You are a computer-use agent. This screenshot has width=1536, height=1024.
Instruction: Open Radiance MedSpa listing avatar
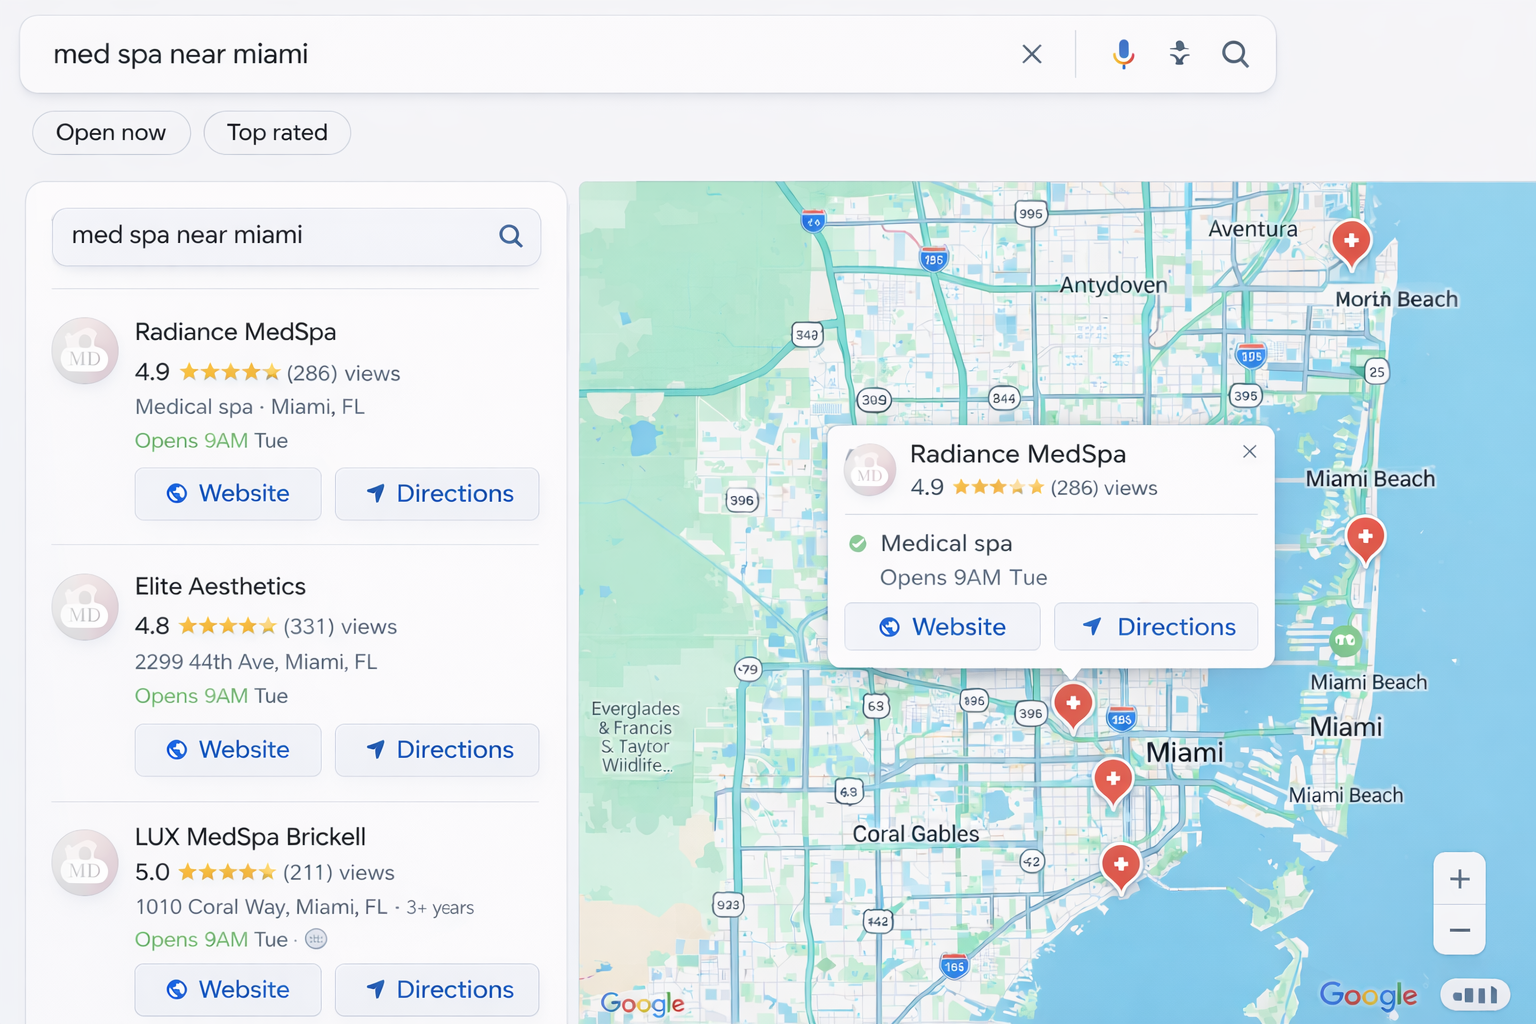click(x=85, y=351)
